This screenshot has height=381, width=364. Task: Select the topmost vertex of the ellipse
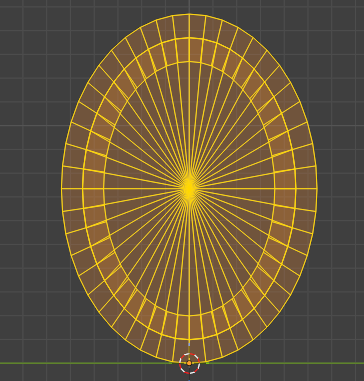pos(189,14)
